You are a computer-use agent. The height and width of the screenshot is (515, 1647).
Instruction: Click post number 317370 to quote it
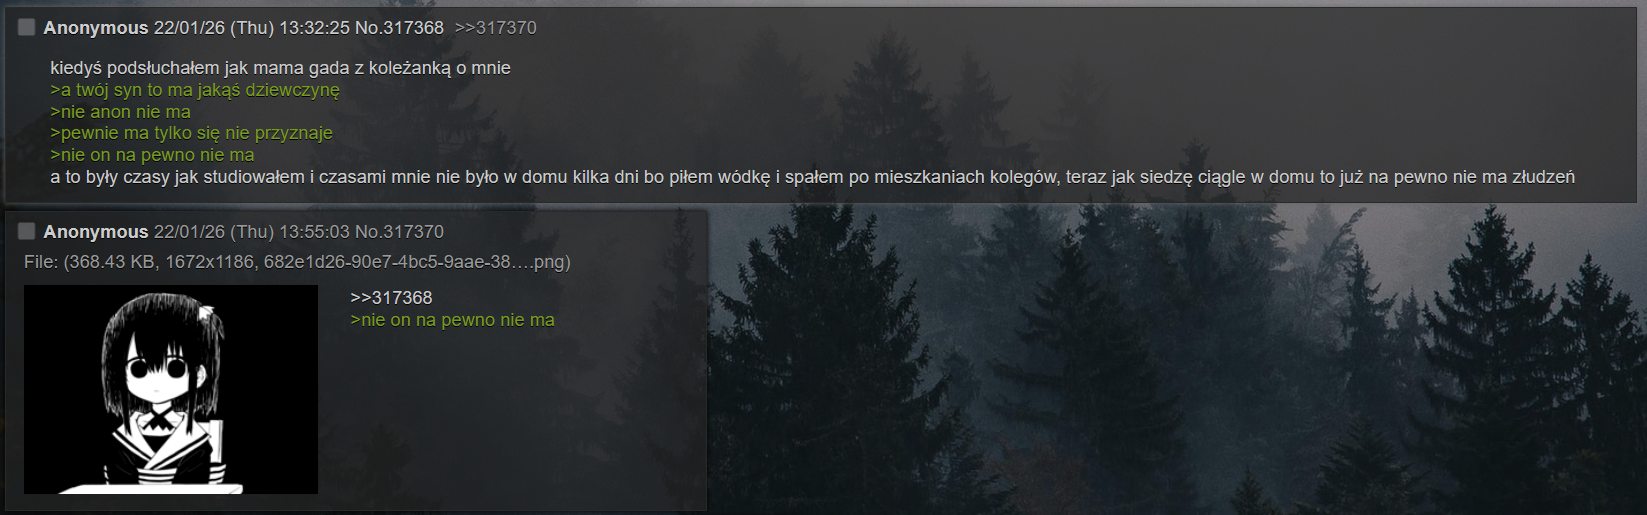(413, 232)
